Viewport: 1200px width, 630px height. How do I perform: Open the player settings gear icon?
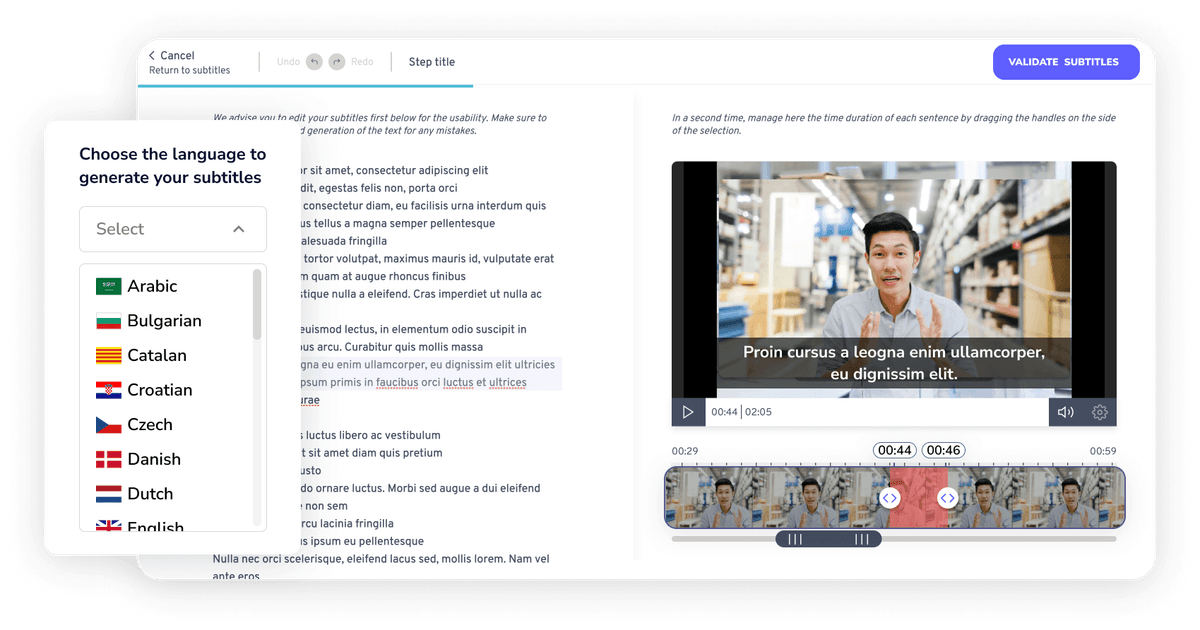(1100, 412)
